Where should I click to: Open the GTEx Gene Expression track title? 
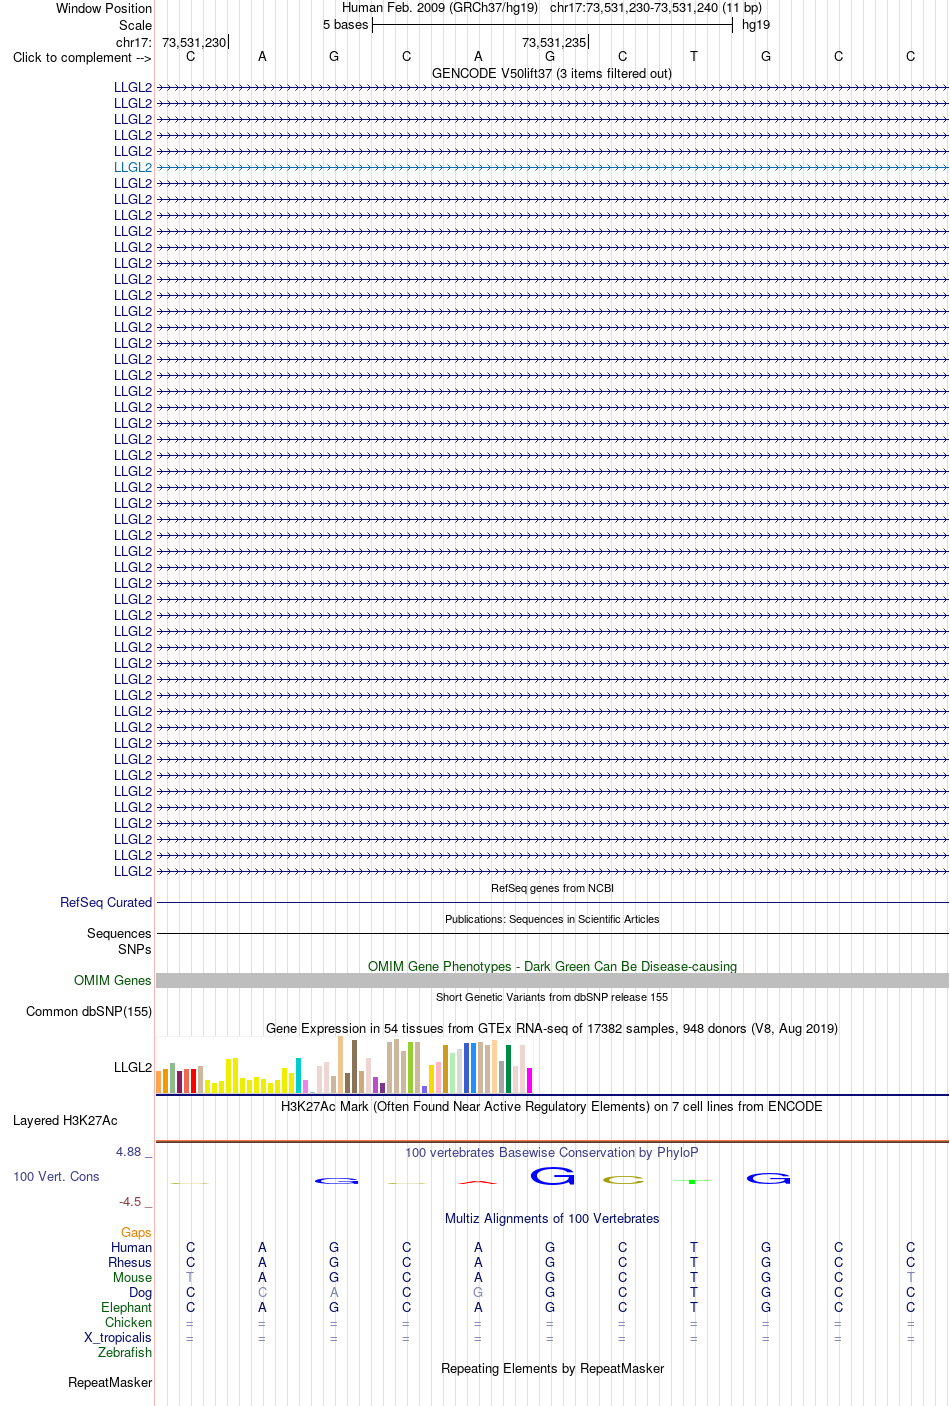pos(552,1028)
